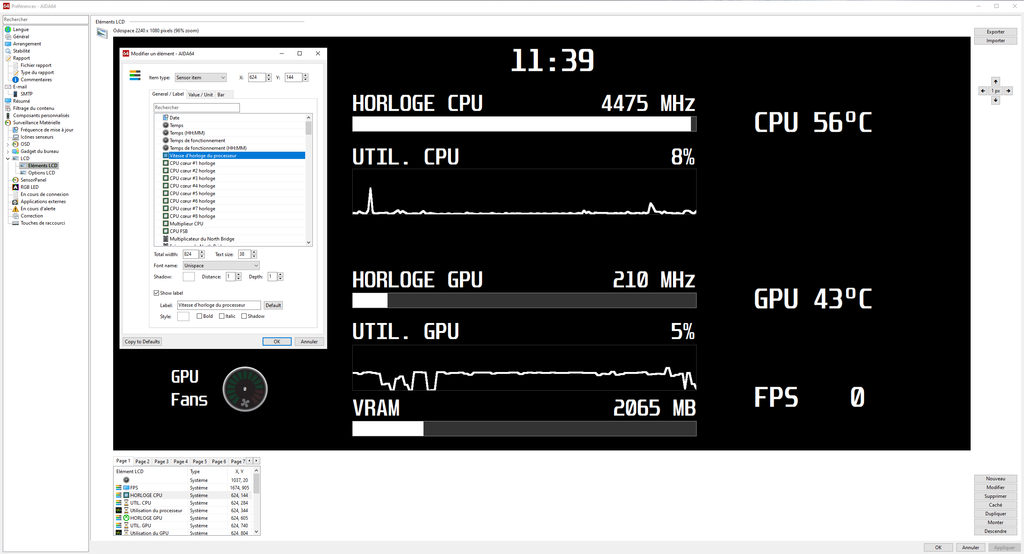Click the GPU Fans gauge on the LCD preview
The width and height of the screenshot is (1024, 554).
tap(245, 389)
